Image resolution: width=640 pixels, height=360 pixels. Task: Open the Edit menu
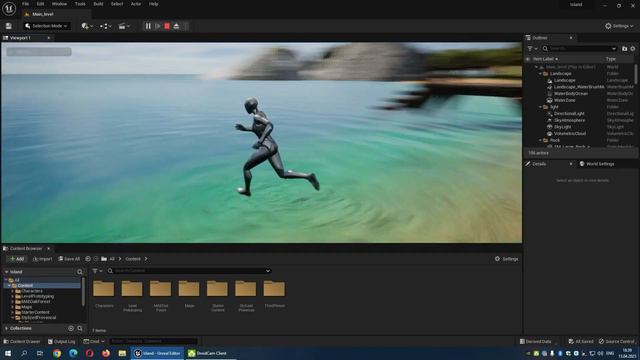(x=40, y=4)
